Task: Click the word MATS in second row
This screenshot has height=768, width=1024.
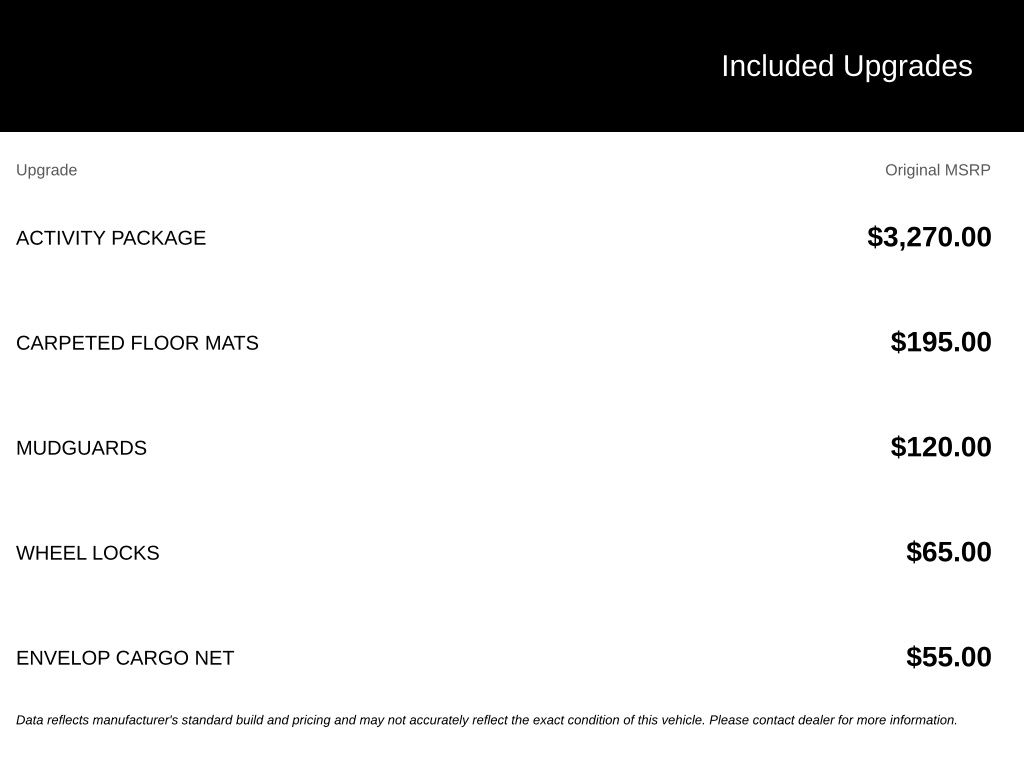Action: click(x=231, y=343)
